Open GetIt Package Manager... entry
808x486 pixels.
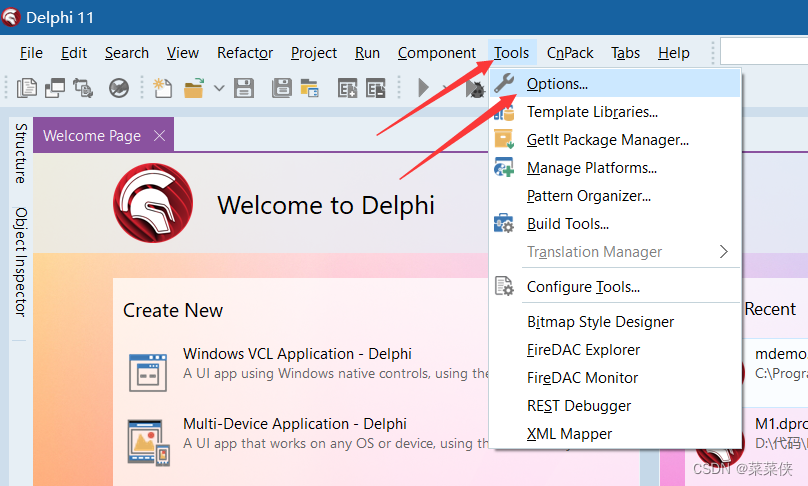point(615,140)
